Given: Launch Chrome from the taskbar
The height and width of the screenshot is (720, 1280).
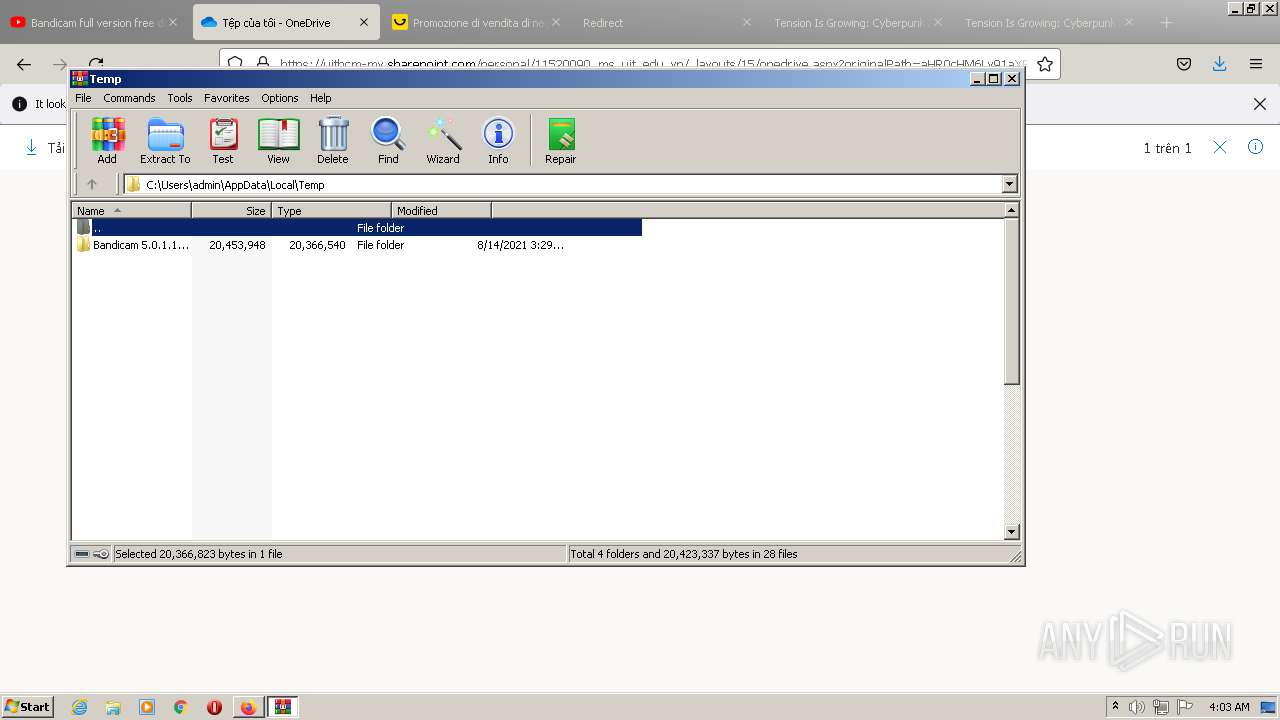Looking at the screenshot, I should (181, 707).
